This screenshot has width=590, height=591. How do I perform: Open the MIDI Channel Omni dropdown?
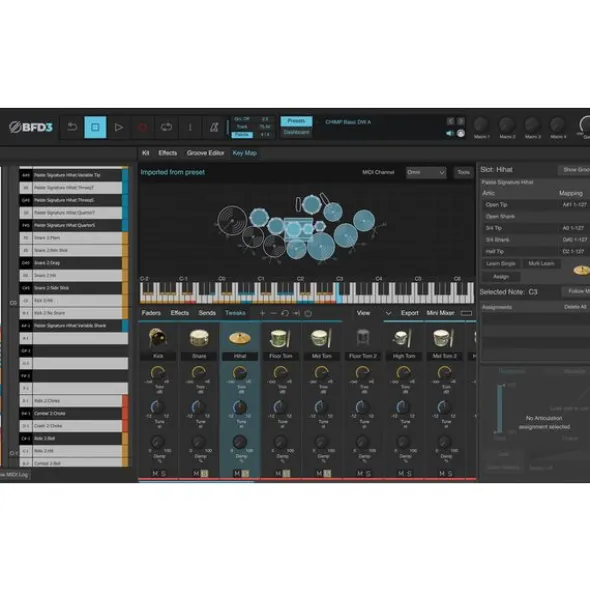pyautogui.click(x=426, y=172)
